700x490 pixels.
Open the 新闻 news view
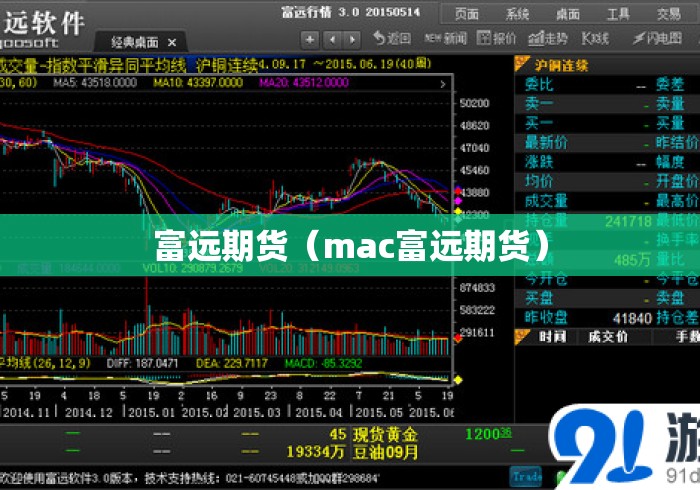tap(446, 39)
